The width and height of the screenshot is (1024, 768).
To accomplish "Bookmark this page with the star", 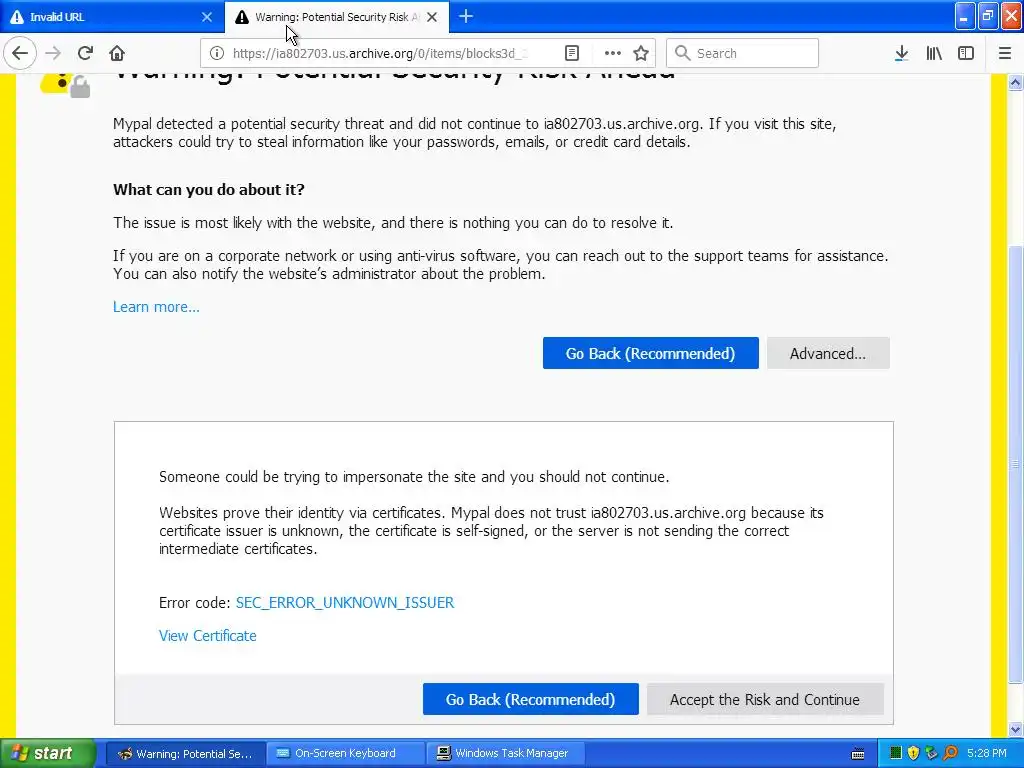I will [641, 54].
